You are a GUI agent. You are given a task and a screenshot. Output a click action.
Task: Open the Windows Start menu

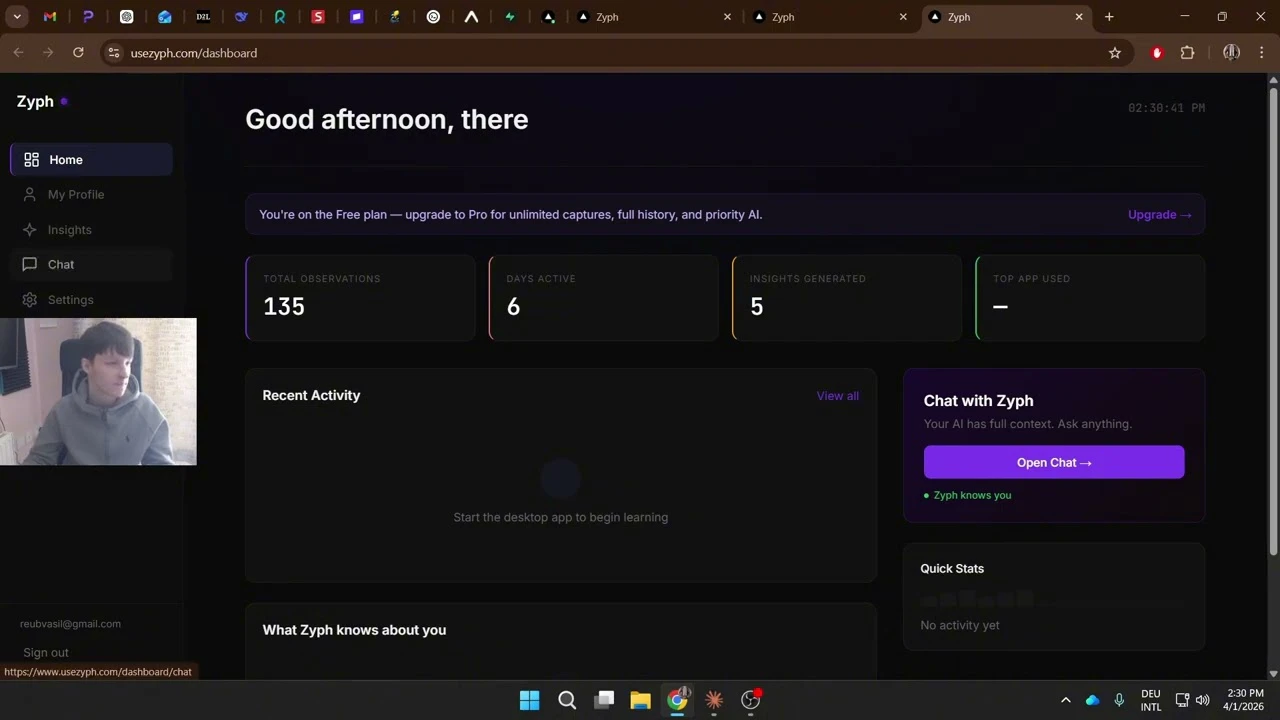pyautogui.click(x=529, y=700)
